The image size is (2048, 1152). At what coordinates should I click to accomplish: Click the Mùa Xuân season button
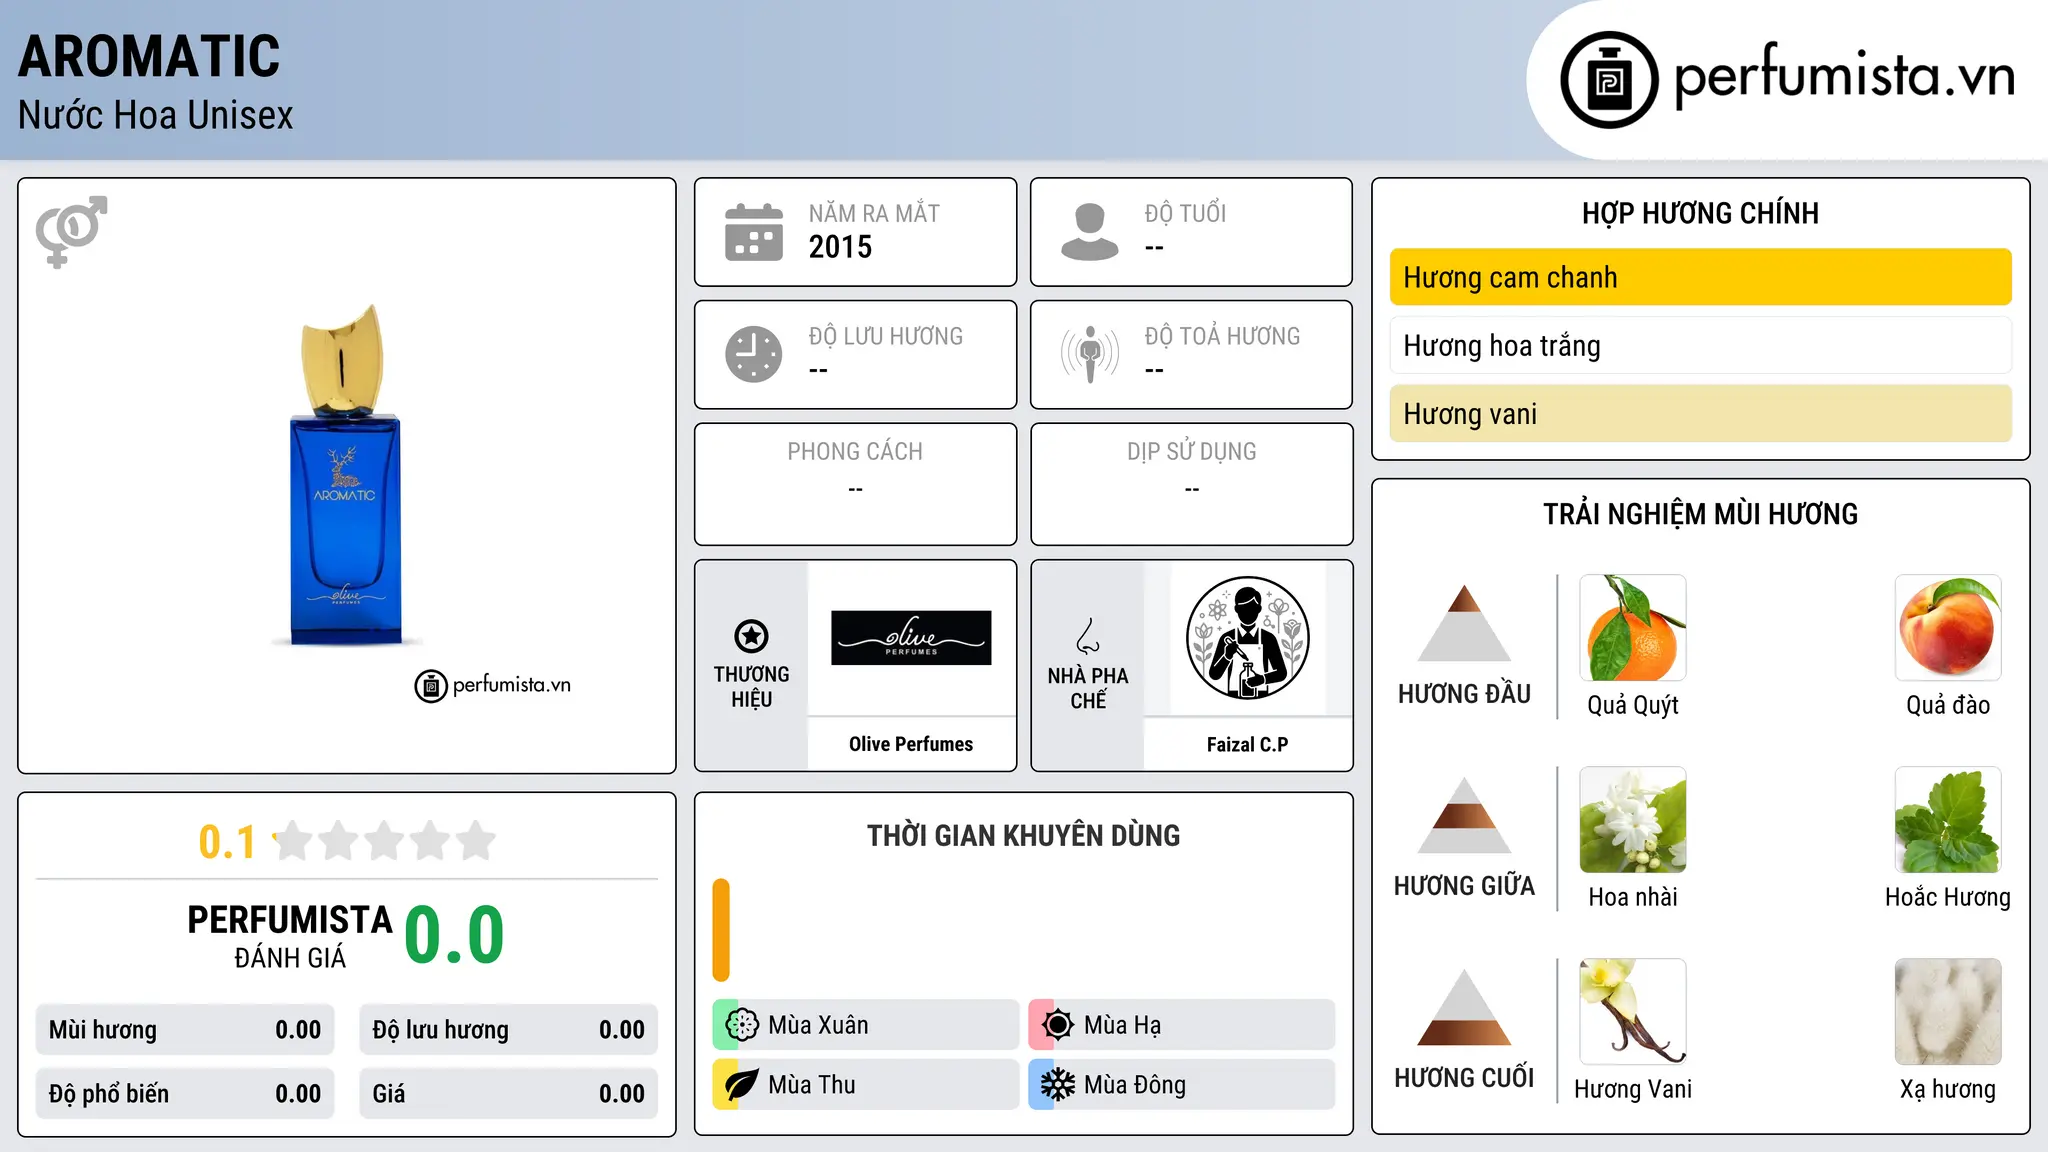(x=866, y=1025)
